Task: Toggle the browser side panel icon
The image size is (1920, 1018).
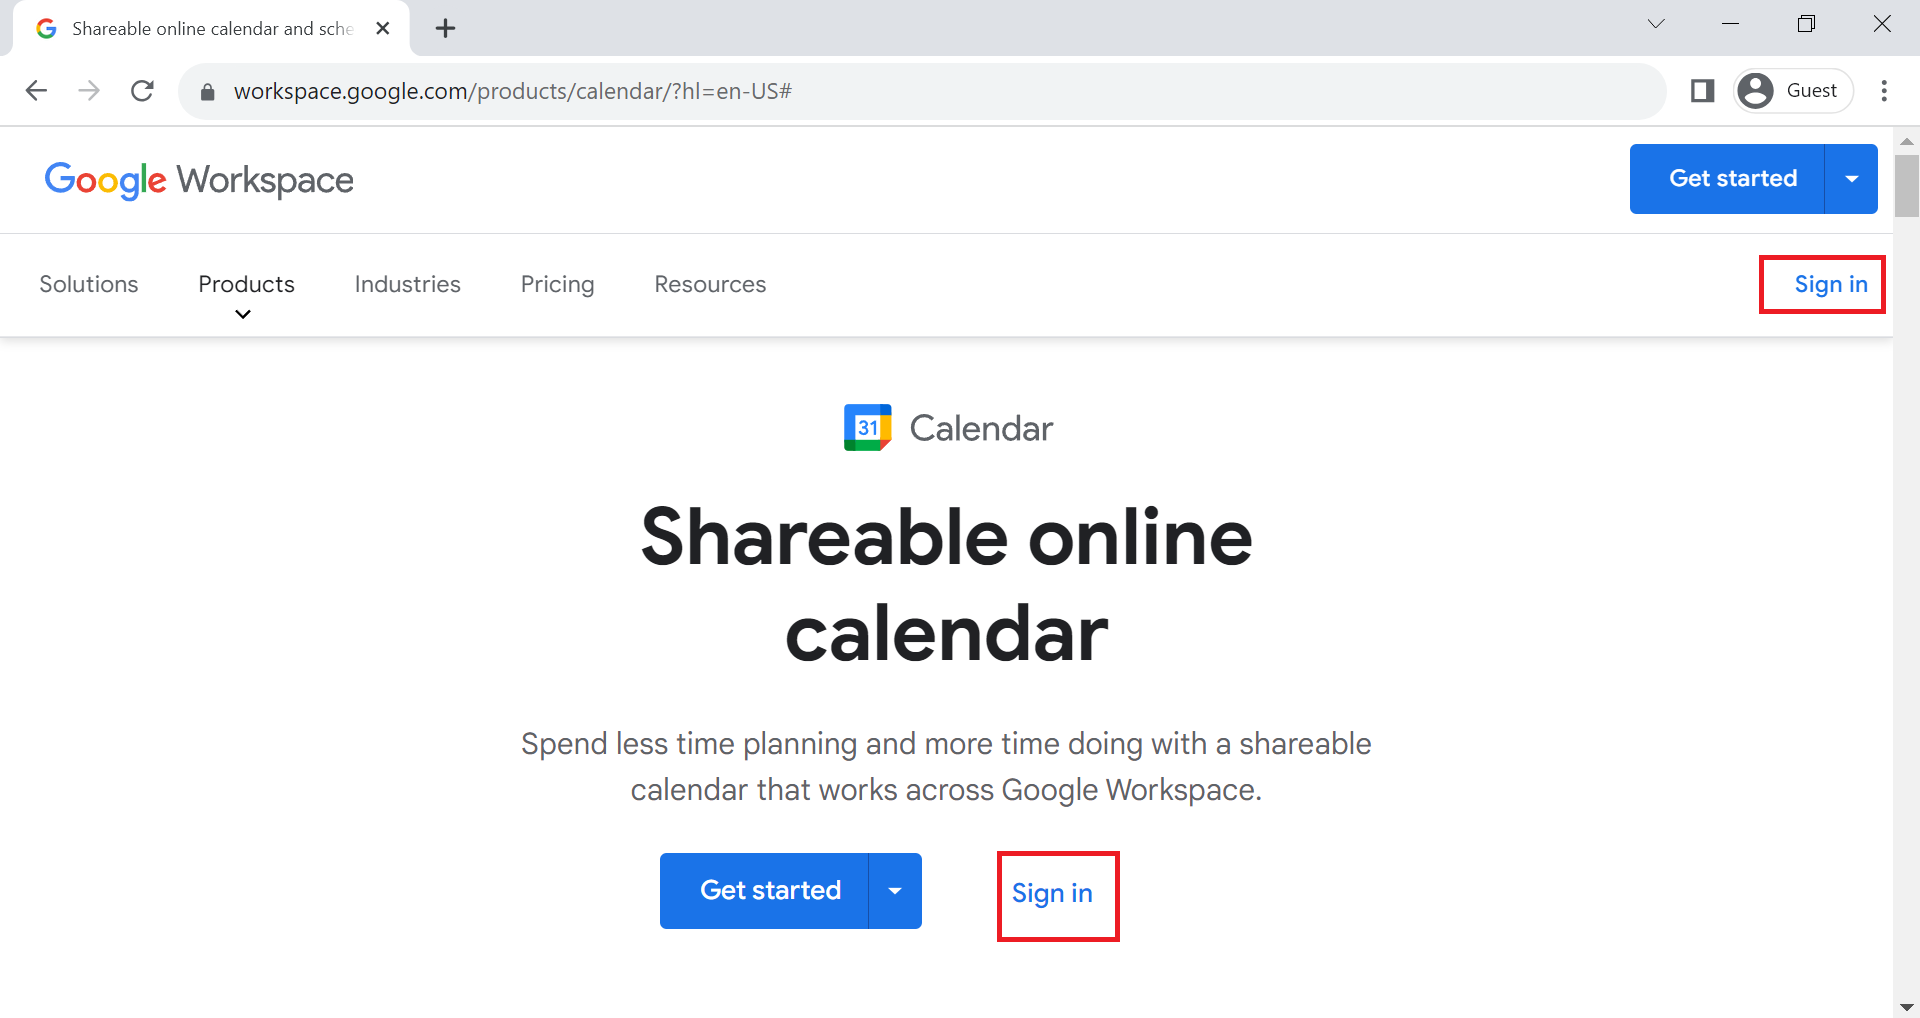Action: tap(1703, 91)
